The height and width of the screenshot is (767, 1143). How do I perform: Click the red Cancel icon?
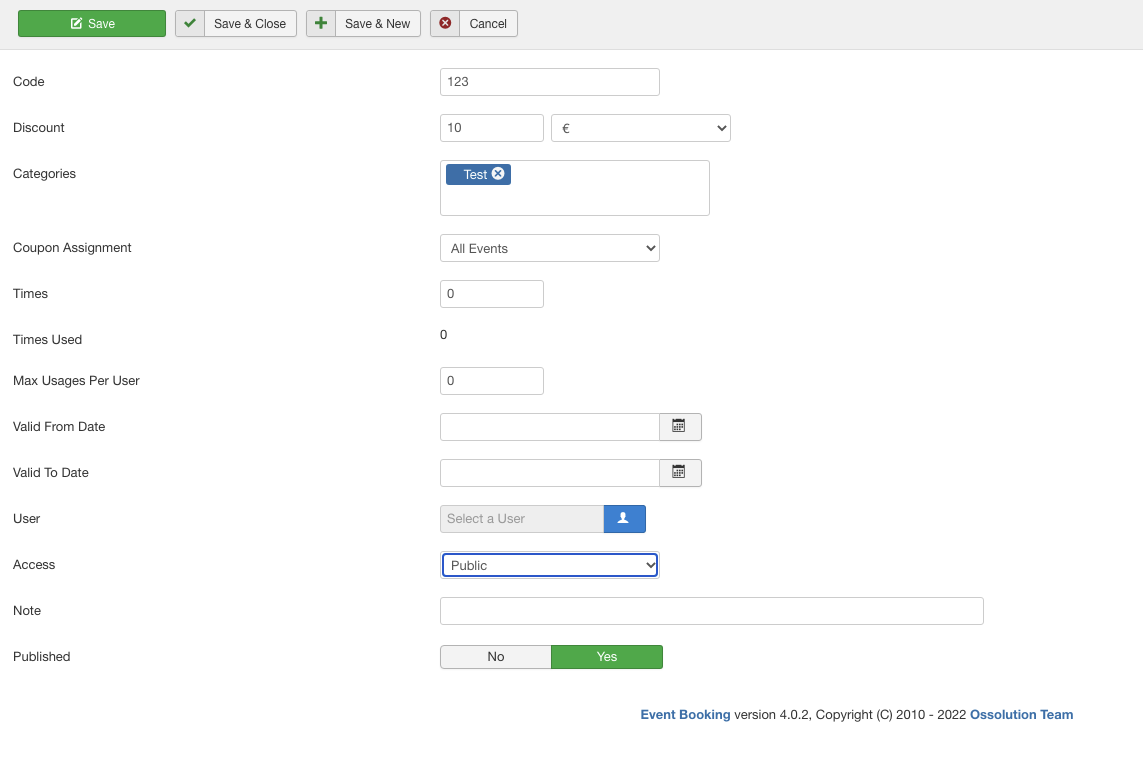click(x=445, y=24)
